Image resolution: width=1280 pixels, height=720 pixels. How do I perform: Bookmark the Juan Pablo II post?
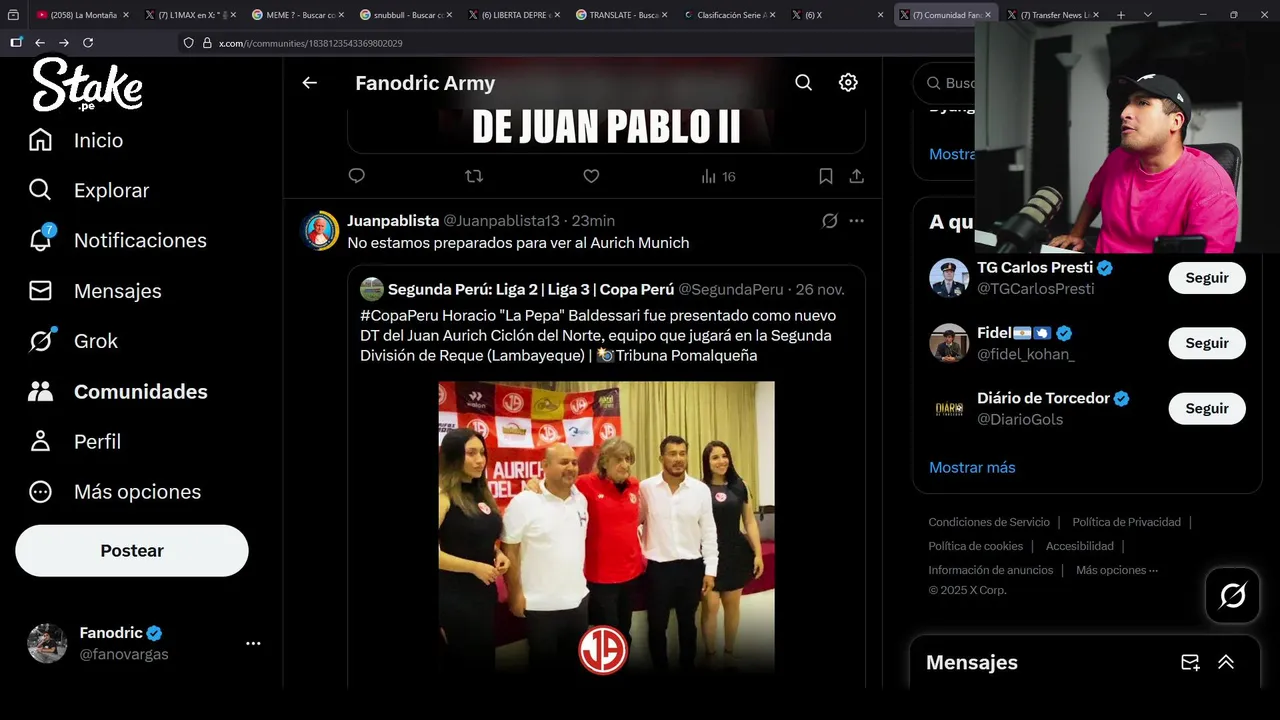click(826, 176)
